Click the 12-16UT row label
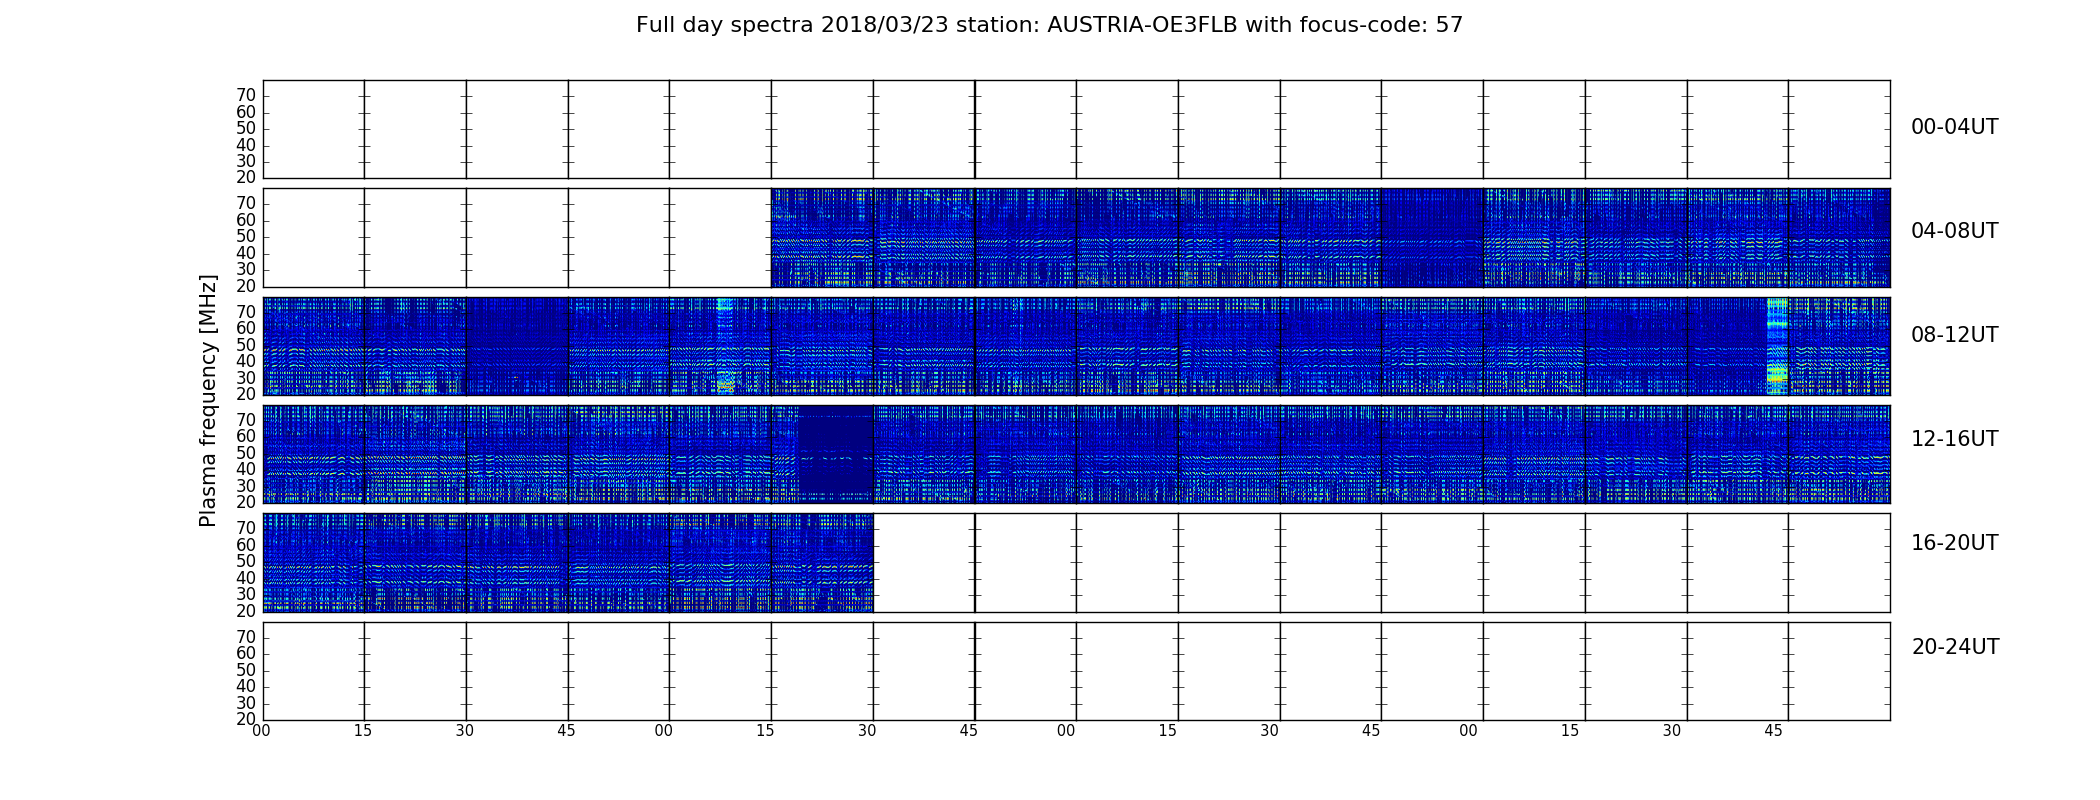 [x=1955, y=439]
